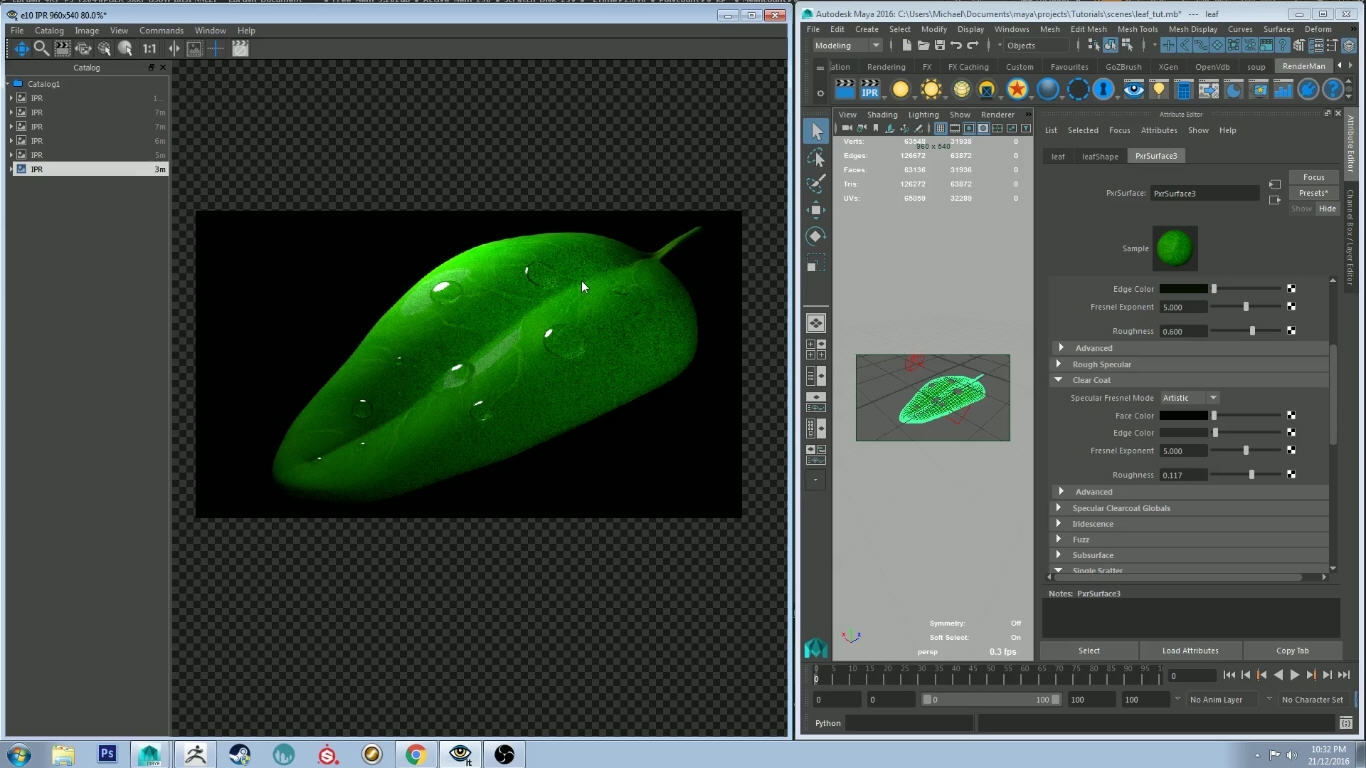
Task: Click the play forward button in timeline controls
Action: click(1295, 675)
